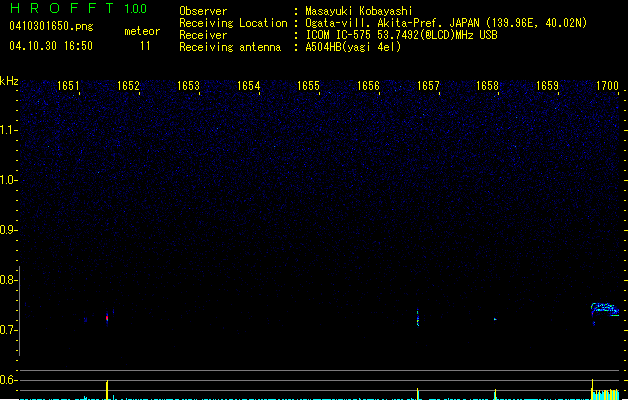Screen dimensions: 629x400
Task: Click the Receiving antenna field label
Action: pos(230,47)
